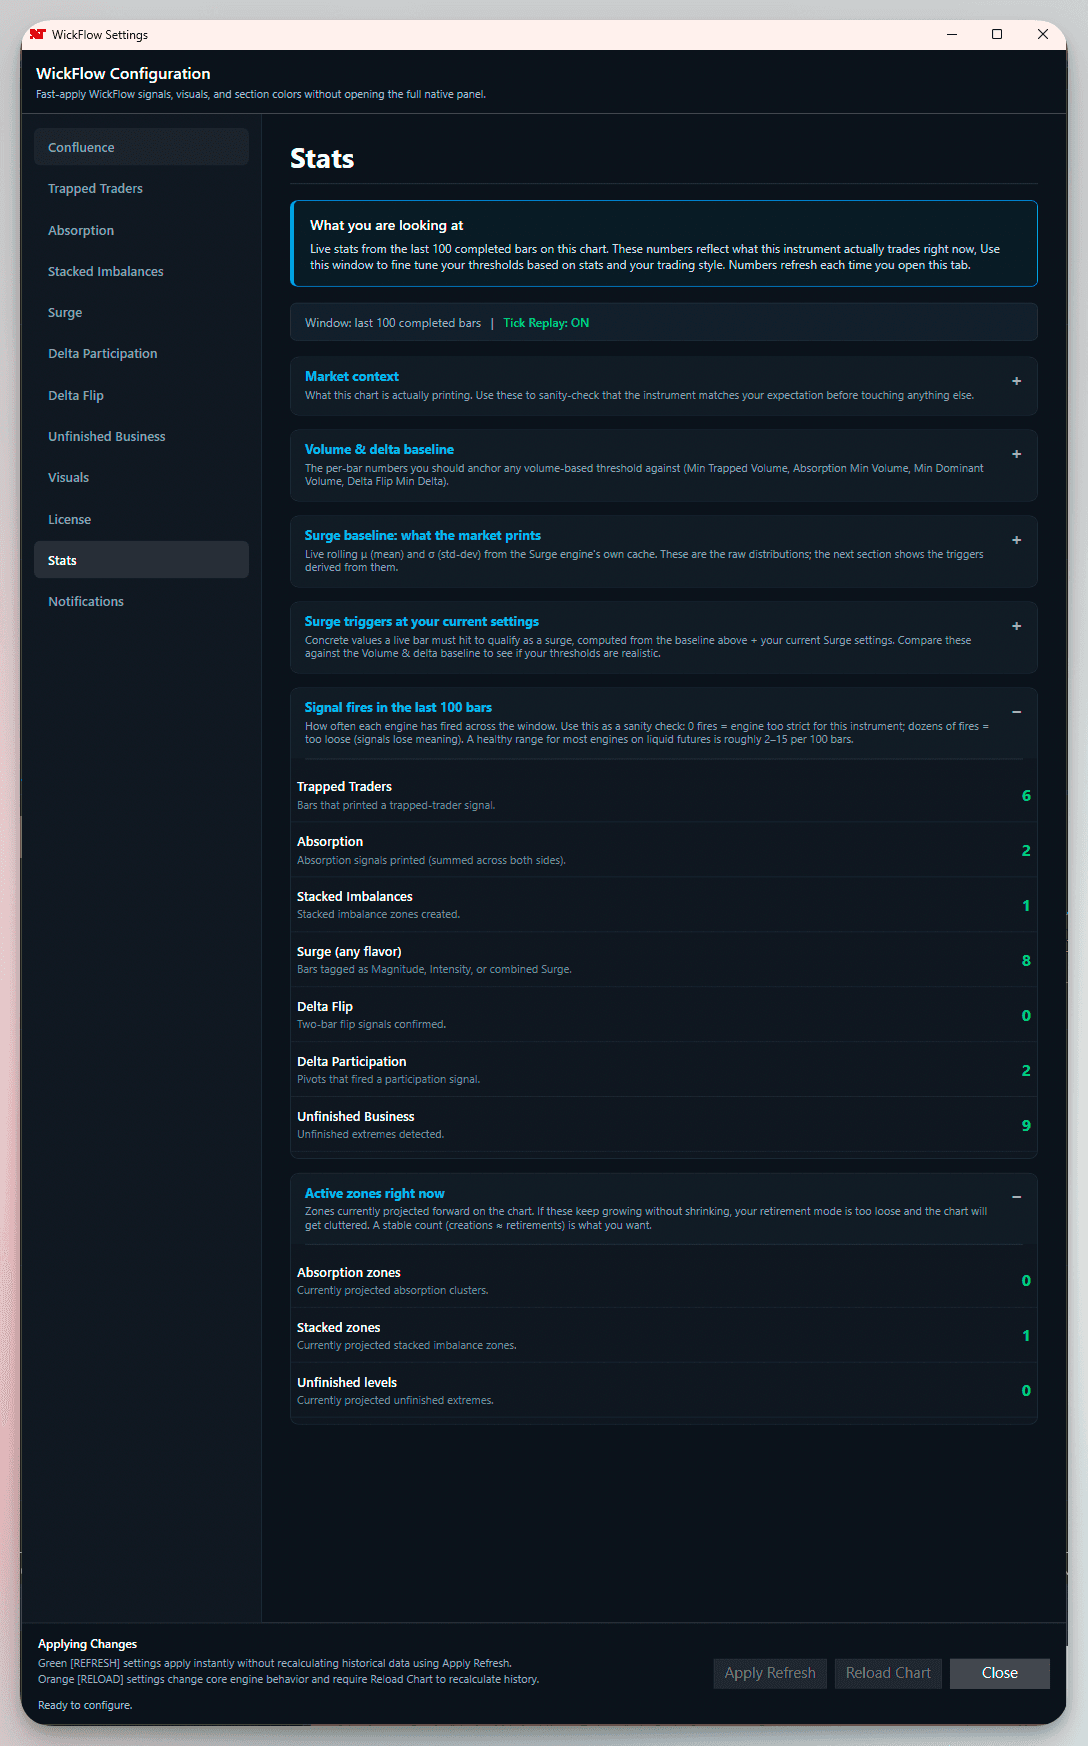Click the Apply Refresh button
Image resolution: width=1088 pixels, height=1746 pixels.
pyautogui.click(x=769, y=1673)
